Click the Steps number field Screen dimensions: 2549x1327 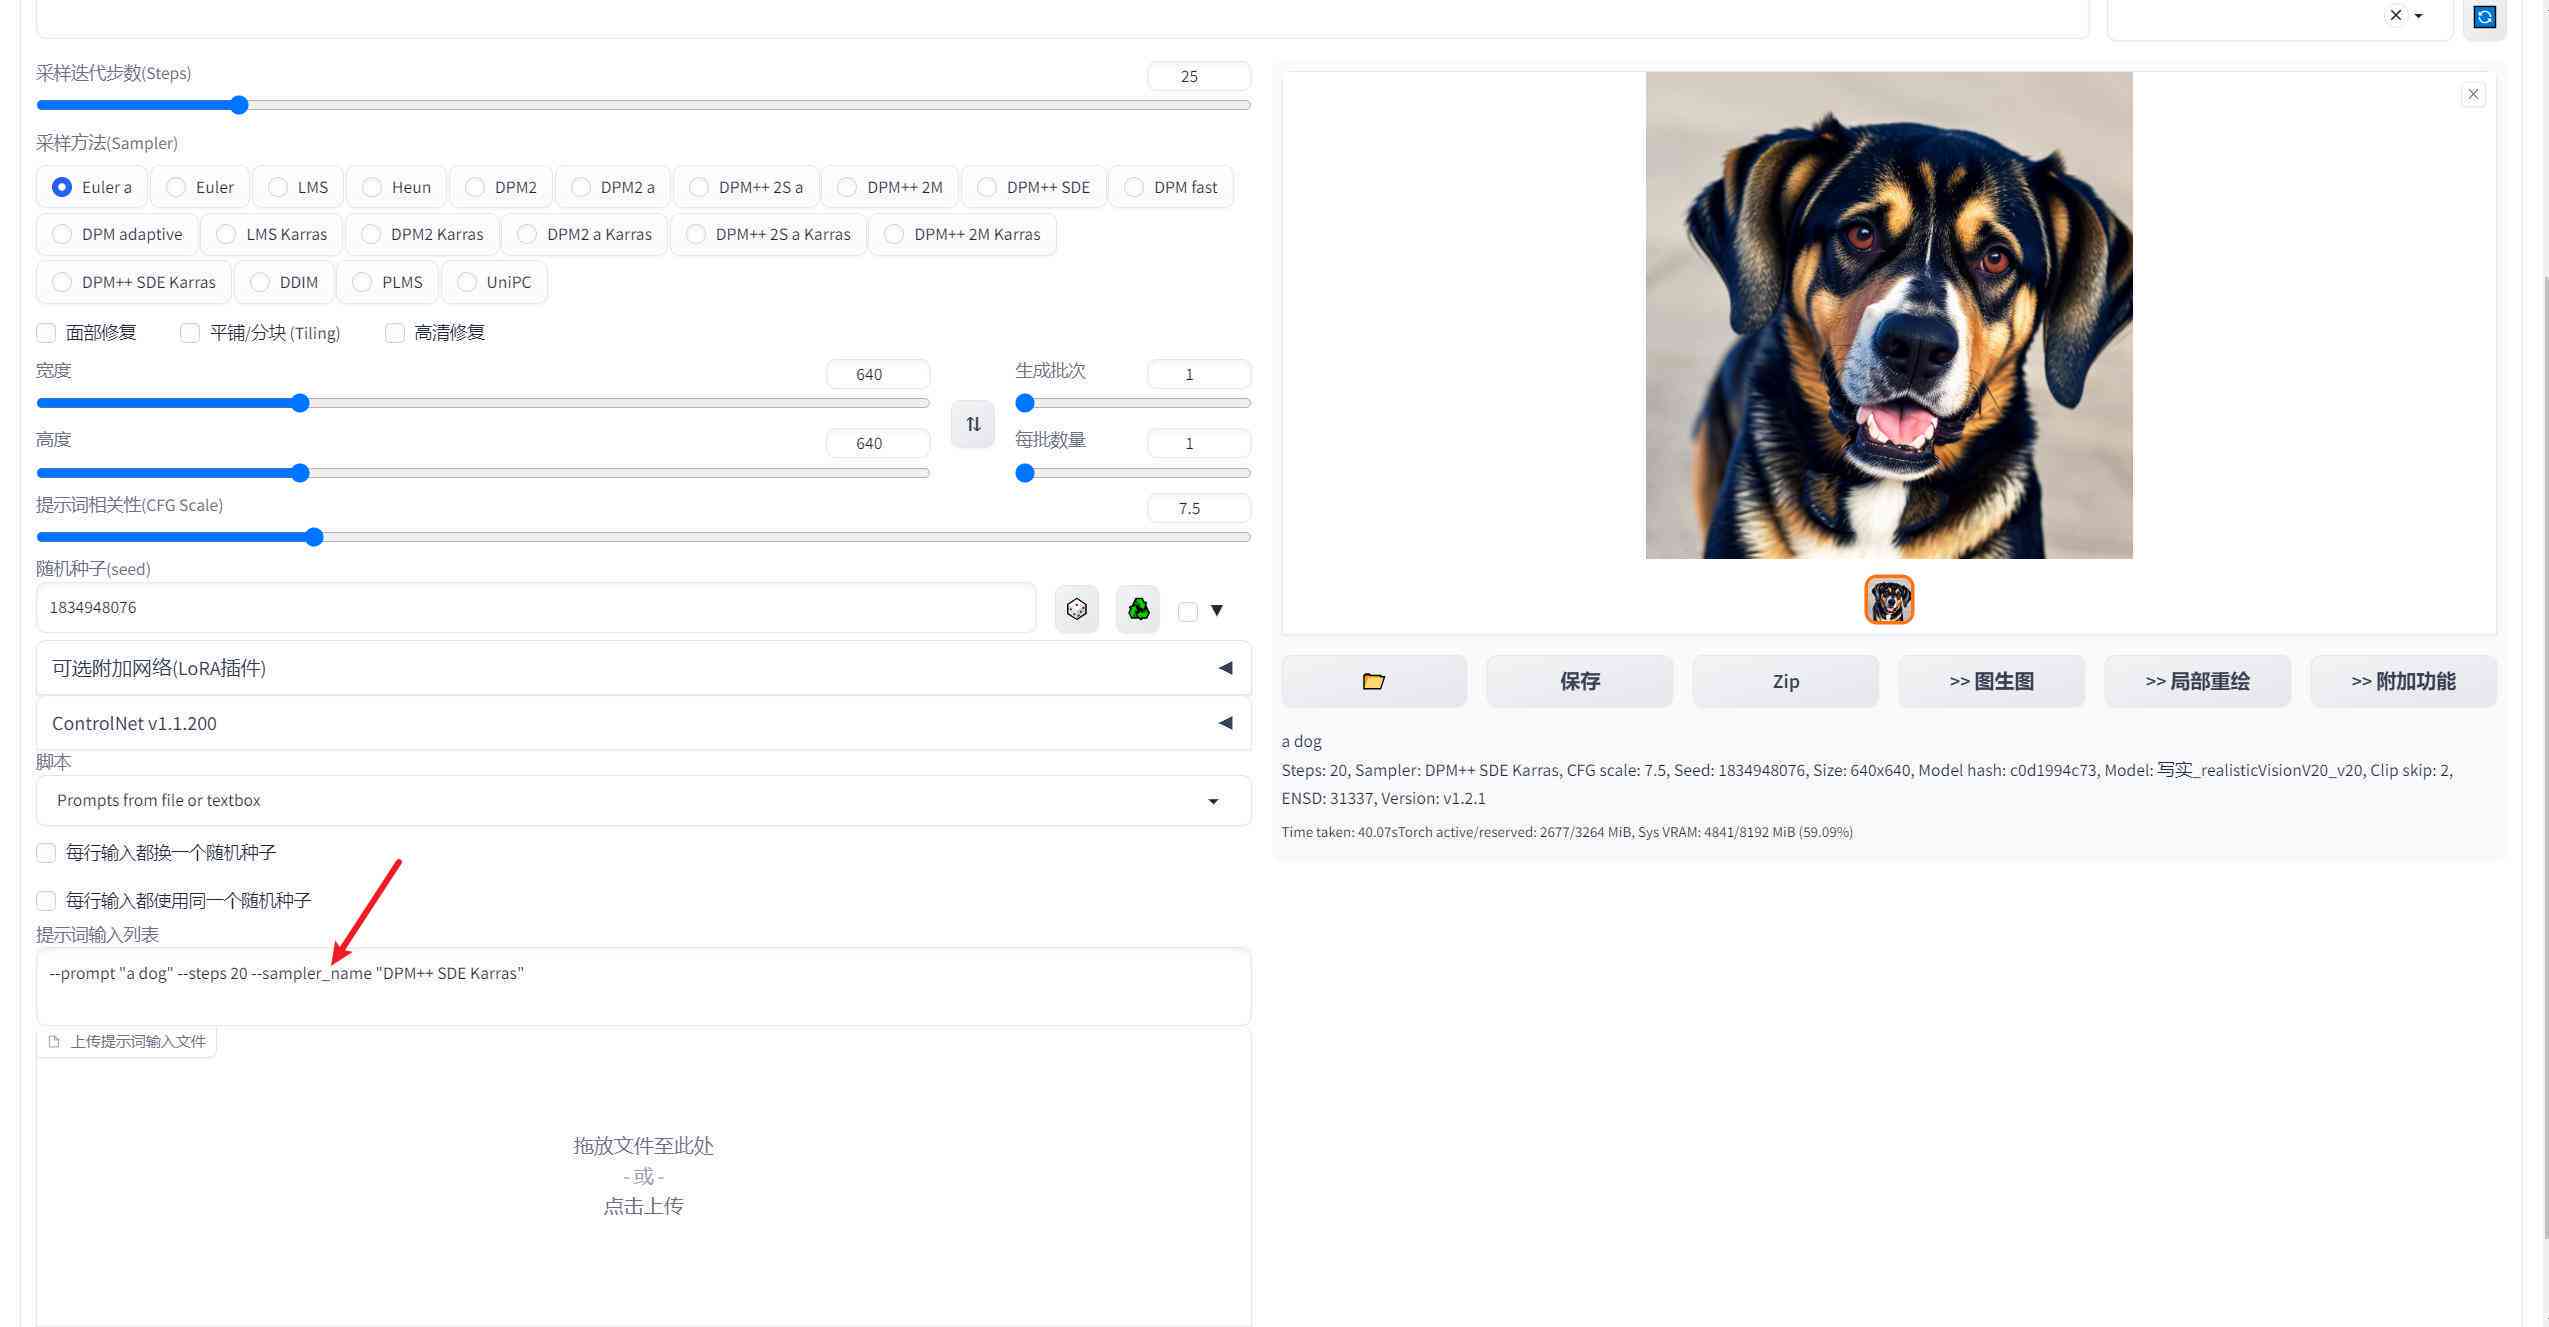1199,76
